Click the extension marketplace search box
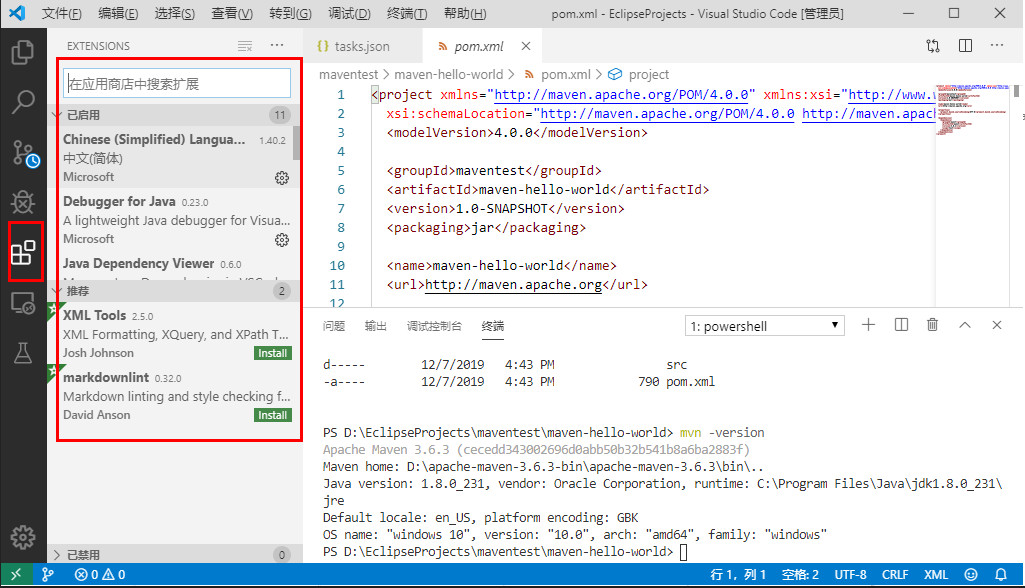The height and width of the screenshot is (588, 1025). coord(178,82)
